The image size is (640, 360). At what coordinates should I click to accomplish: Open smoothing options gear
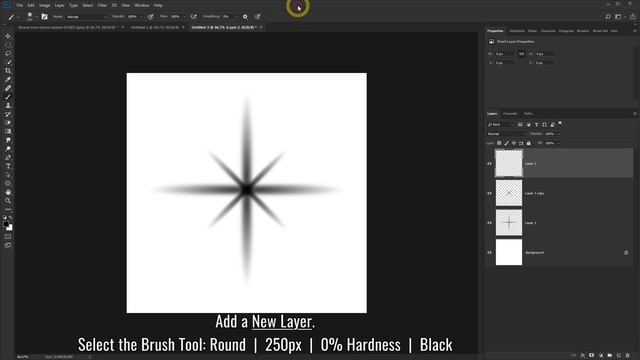click(x=245, y=17)
